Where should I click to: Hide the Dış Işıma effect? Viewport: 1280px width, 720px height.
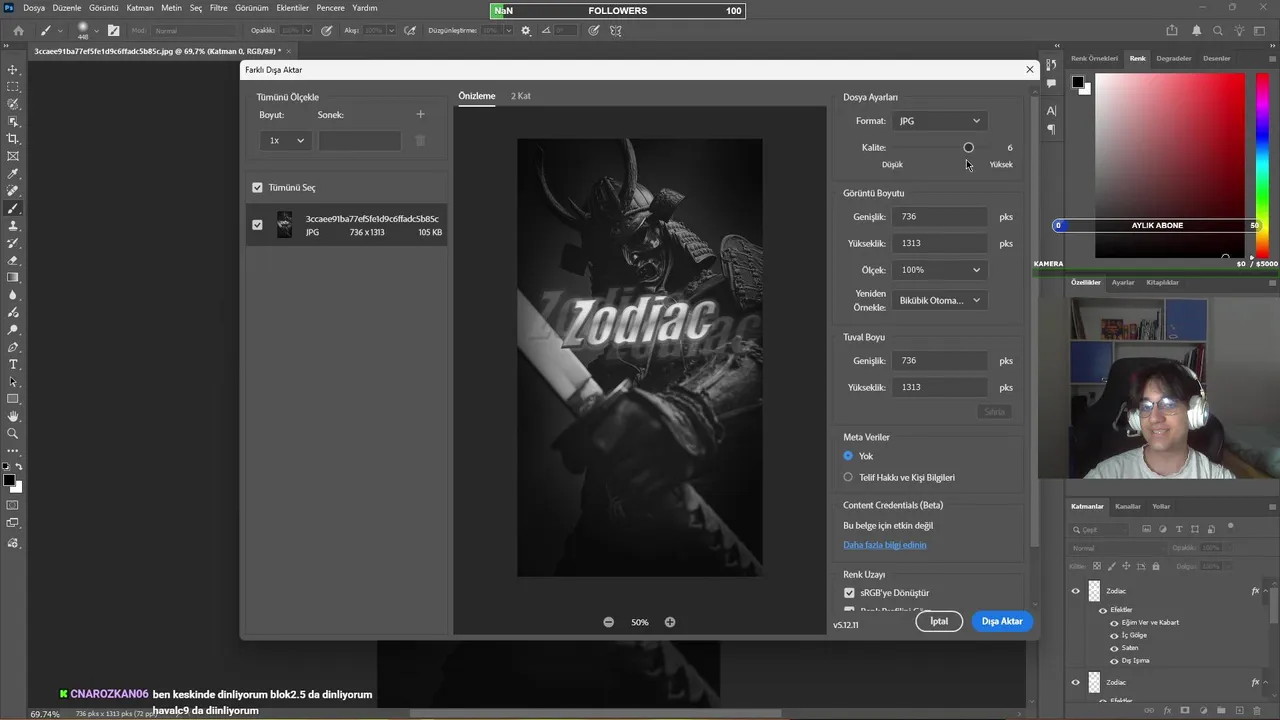[x=1114, y=661]
